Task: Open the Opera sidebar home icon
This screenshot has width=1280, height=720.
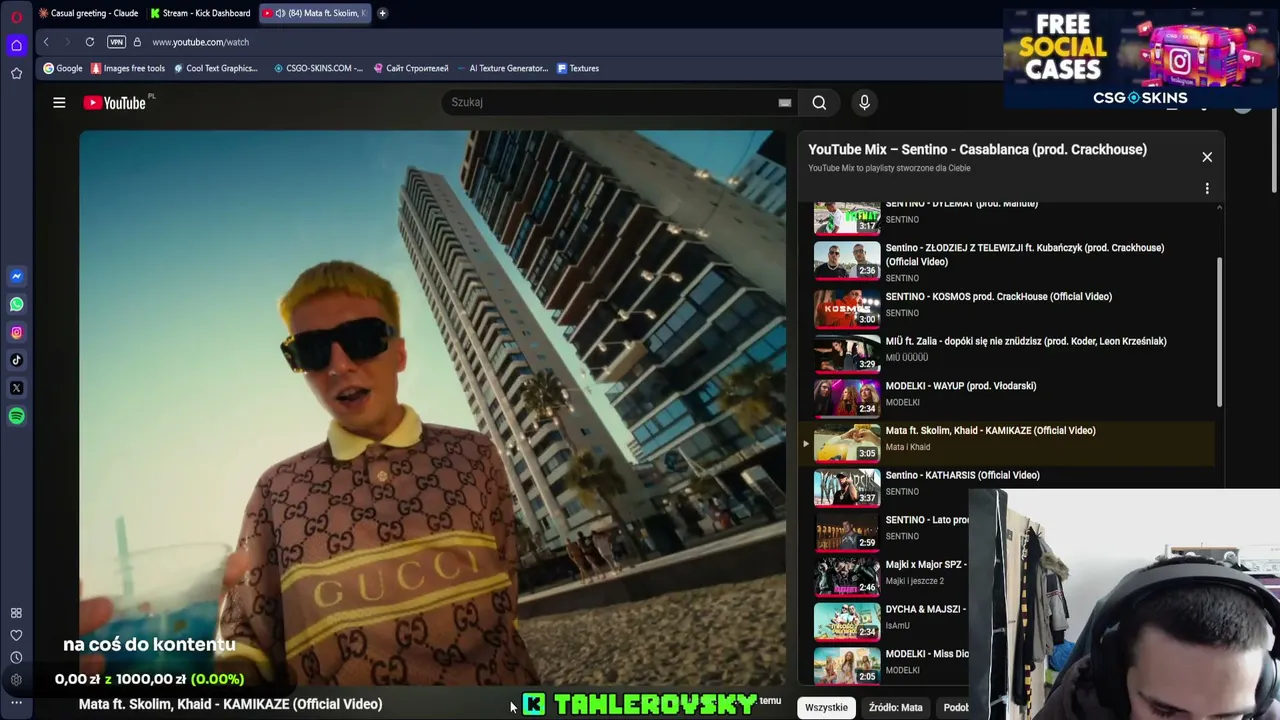Action: 16,45
